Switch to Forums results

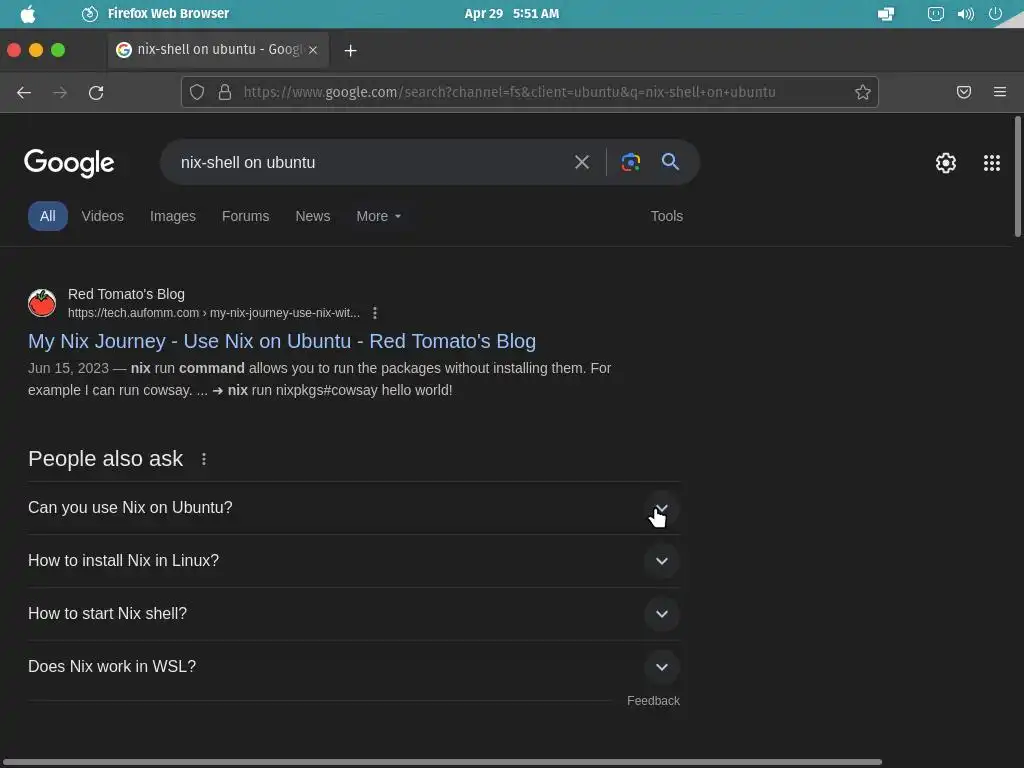pyautogui.click(x=246, y=216)
